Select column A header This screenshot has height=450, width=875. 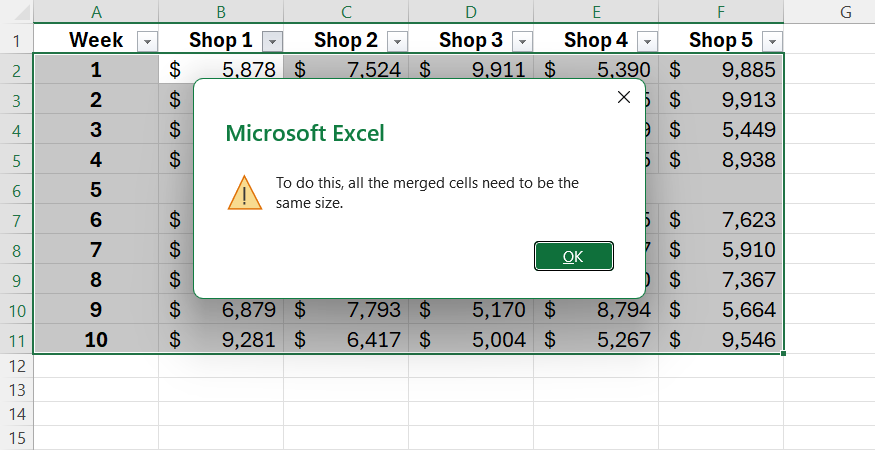pos(96,12)
